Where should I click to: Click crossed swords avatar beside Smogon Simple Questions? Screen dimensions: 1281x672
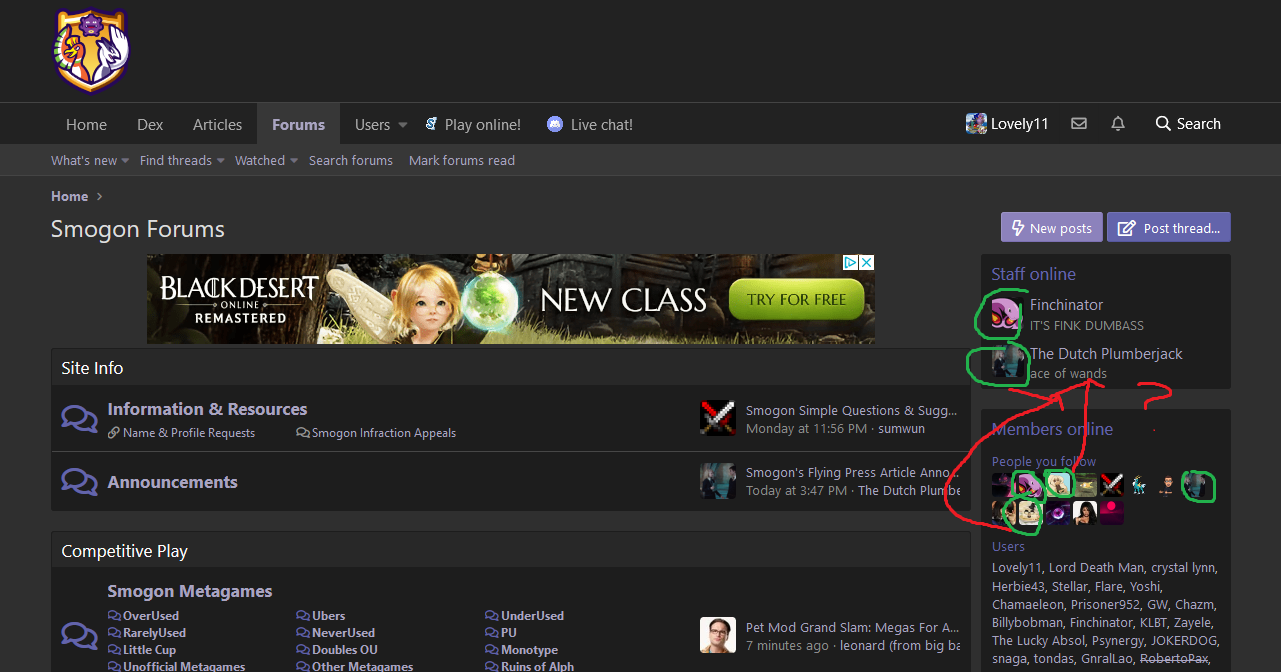[718, 418]
